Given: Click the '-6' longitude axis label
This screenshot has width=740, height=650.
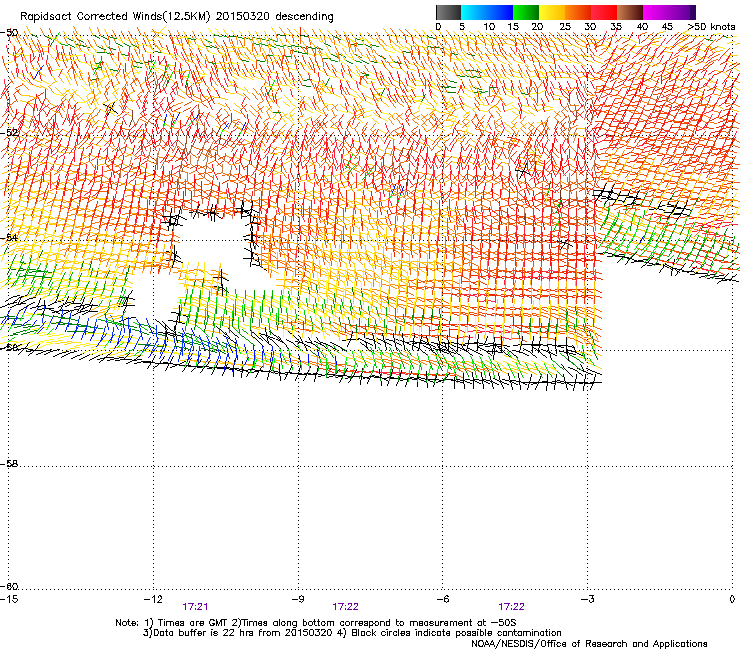Looking at the screenshot, I should (x=443, y=599).
